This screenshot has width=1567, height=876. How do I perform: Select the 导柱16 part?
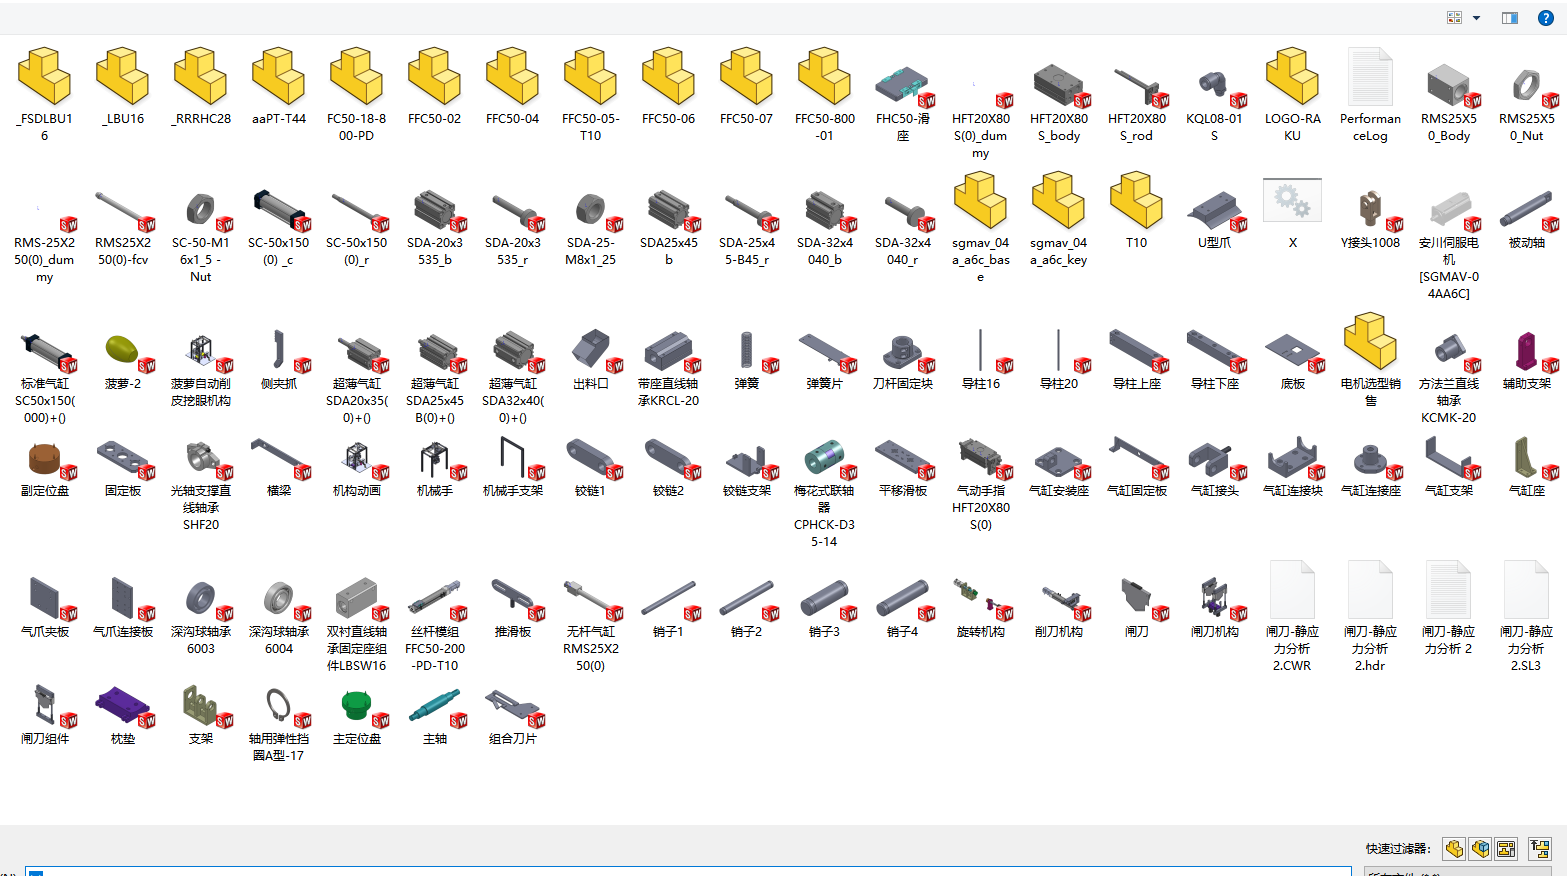tap(981, 360)
